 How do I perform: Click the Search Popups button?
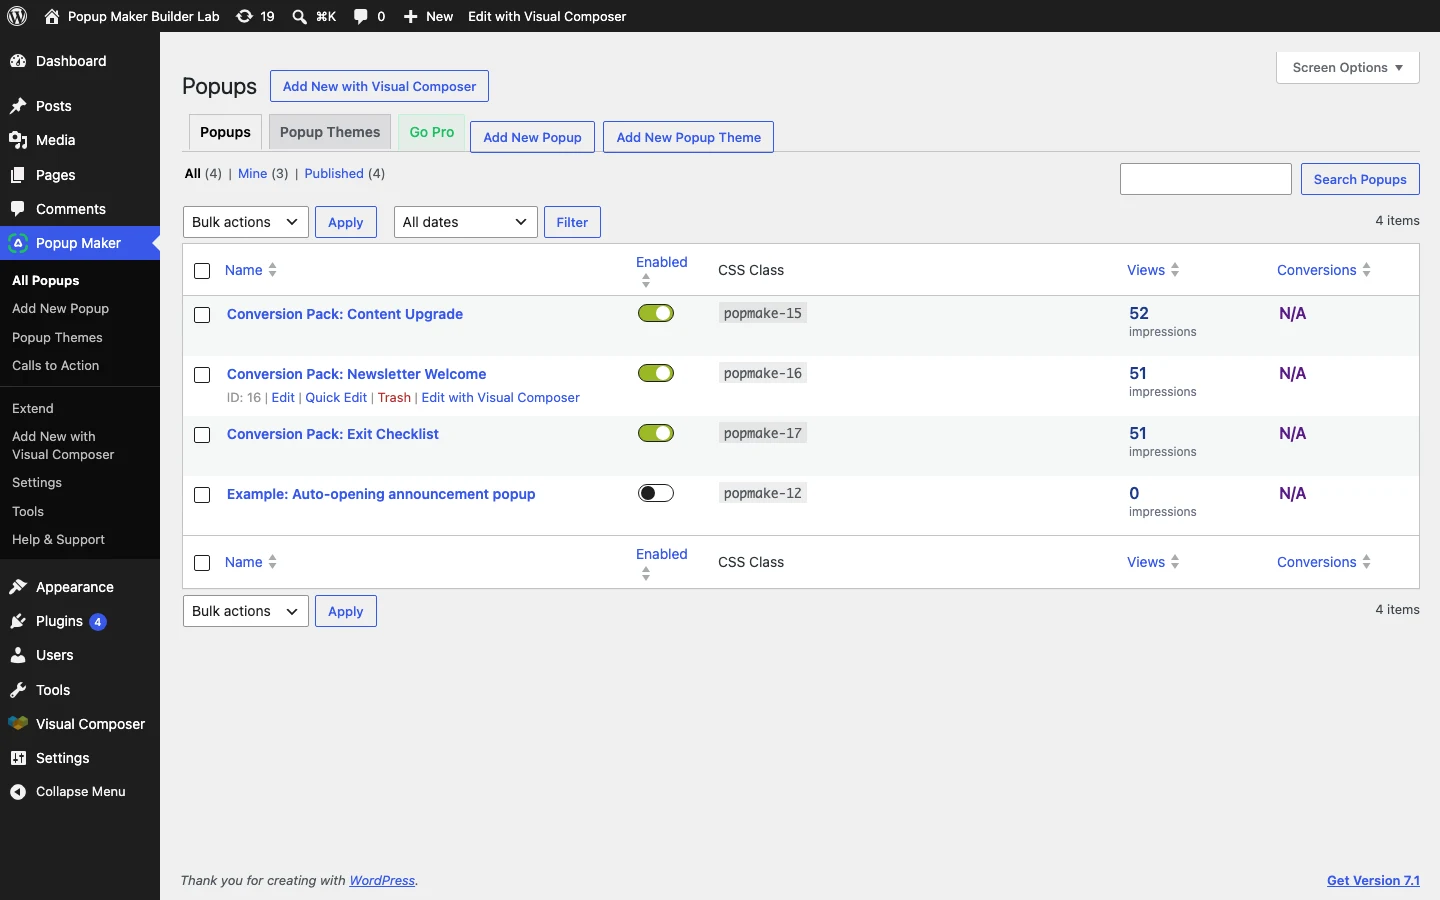click(1360, 179)
